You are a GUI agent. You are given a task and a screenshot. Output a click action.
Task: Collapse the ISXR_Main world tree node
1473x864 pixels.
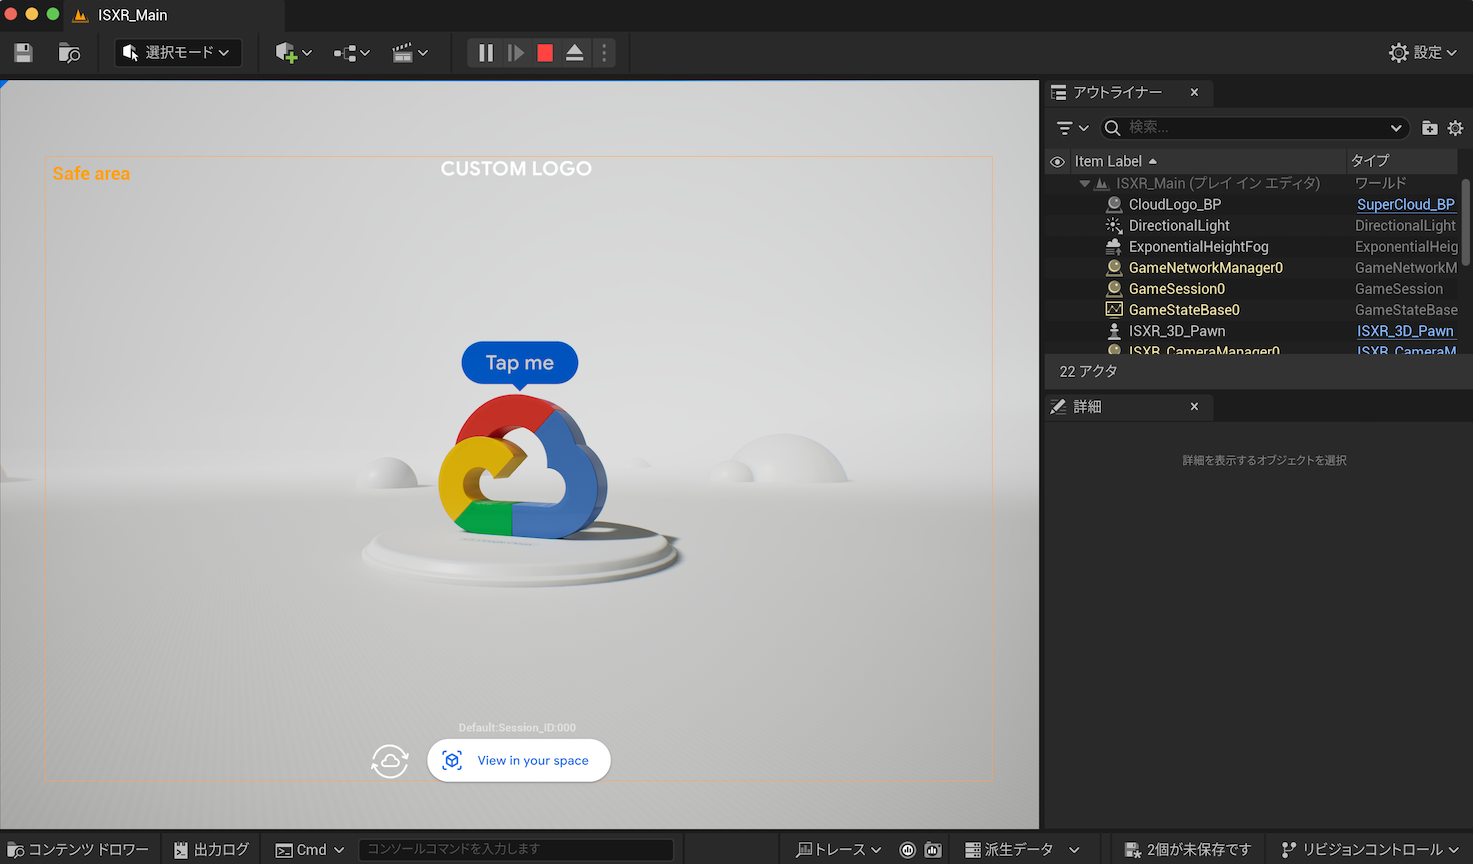tap(1084, 183)
